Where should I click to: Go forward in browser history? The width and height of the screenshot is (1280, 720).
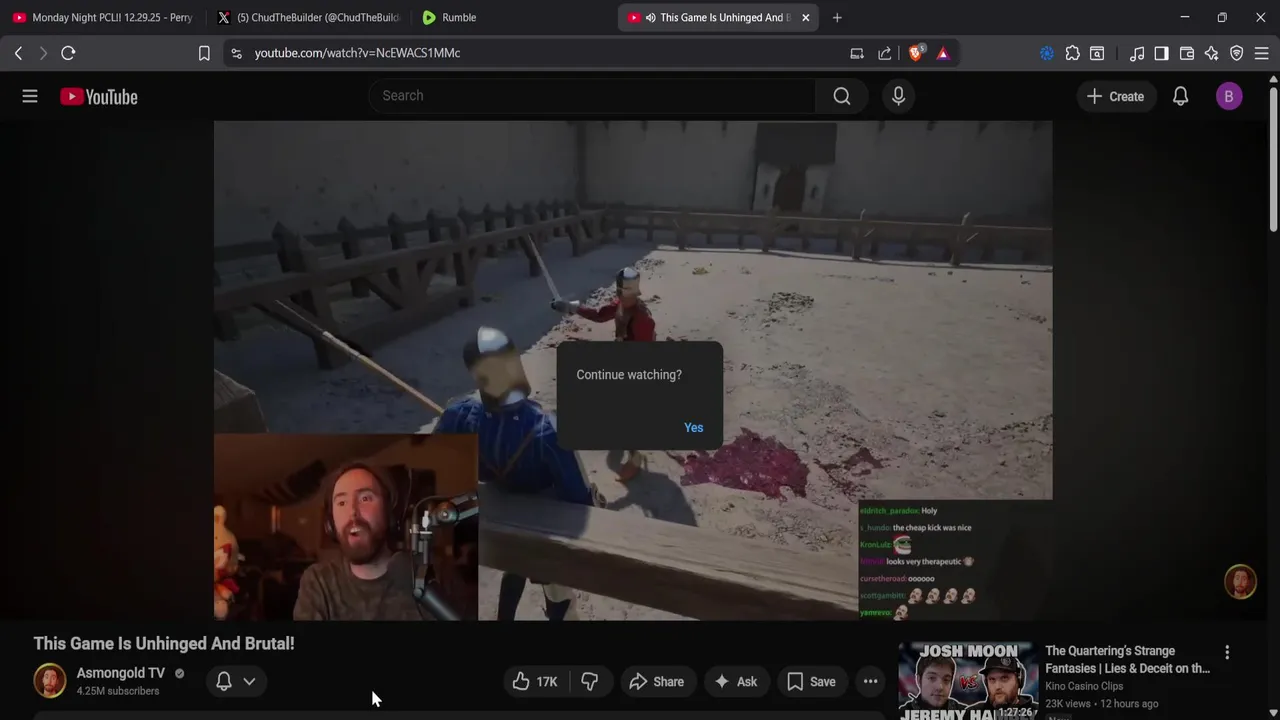[43, 53]
